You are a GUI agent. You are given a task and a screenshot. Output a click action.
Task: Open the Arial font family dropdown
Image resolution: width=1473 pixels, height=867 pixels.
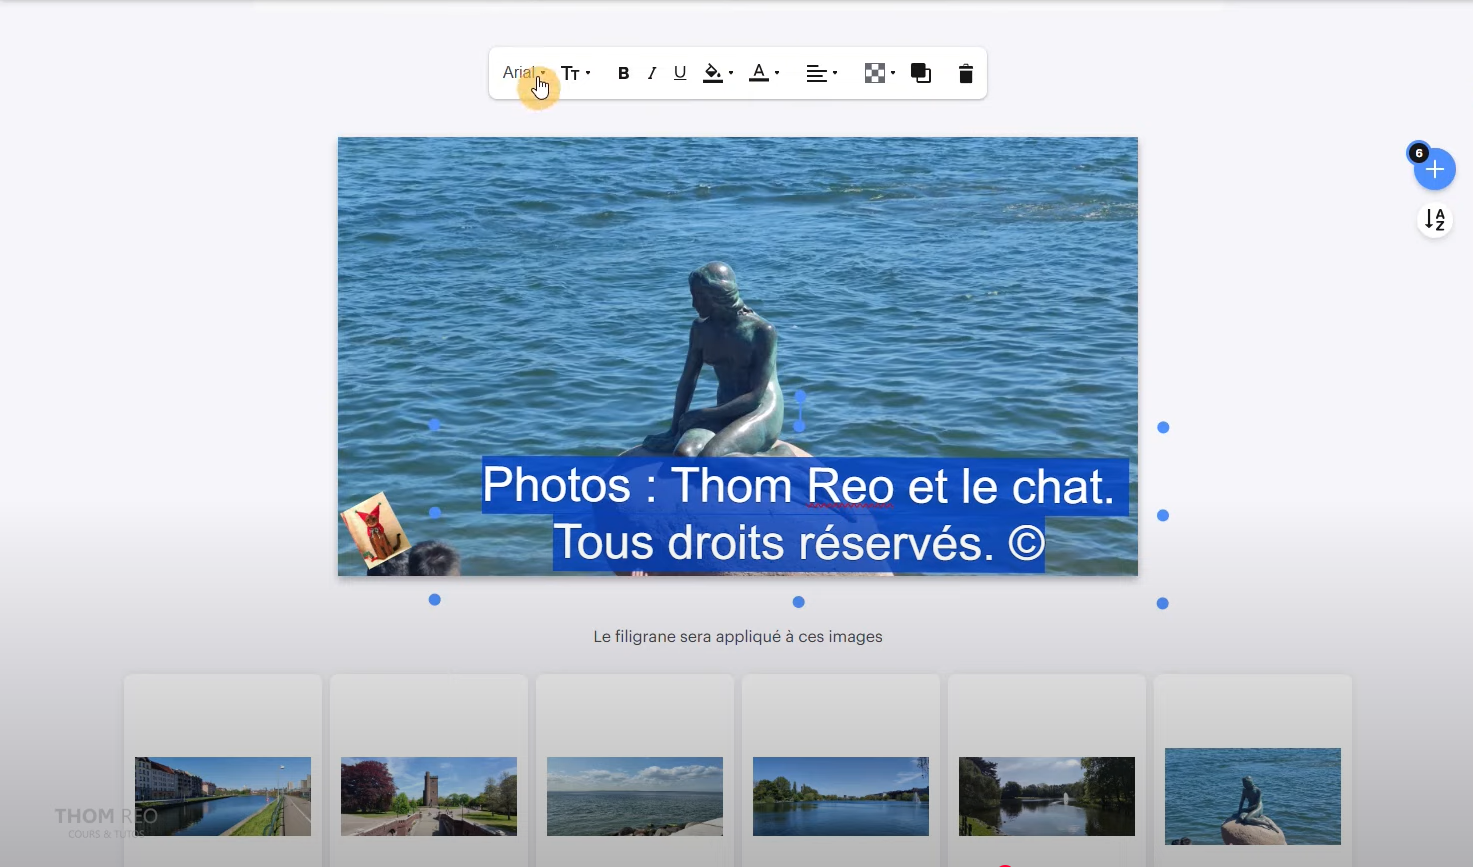tap(524, 73)
